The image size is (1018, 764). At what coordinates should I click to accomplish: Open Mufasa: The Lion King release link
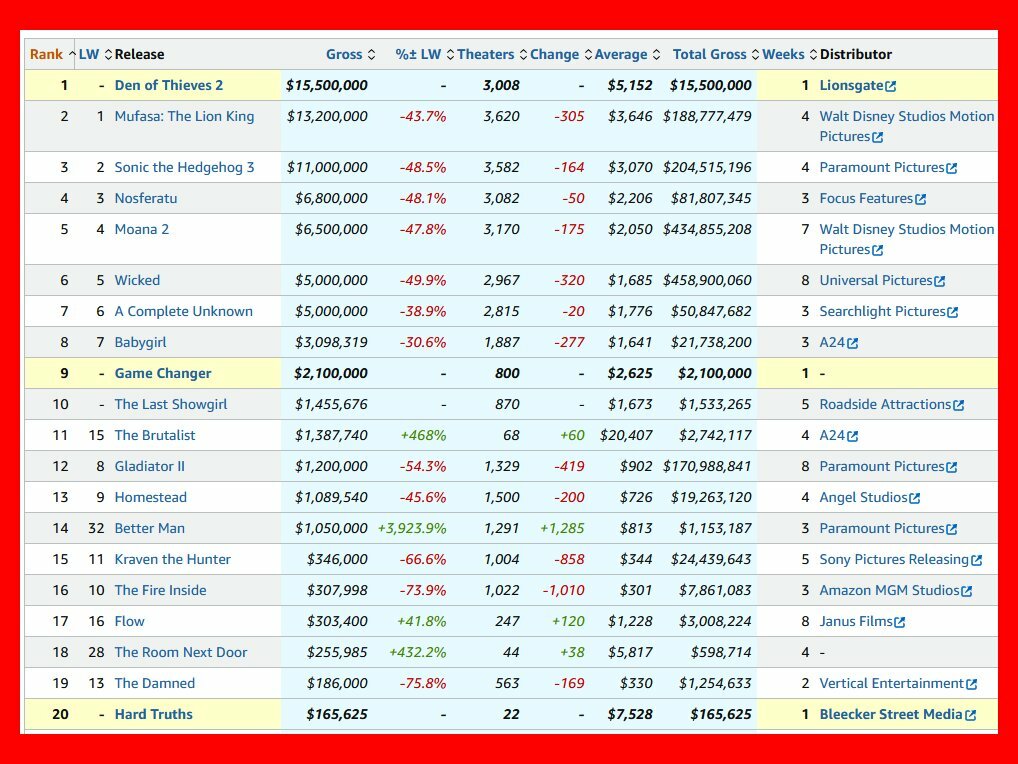[x=184, y=117]
